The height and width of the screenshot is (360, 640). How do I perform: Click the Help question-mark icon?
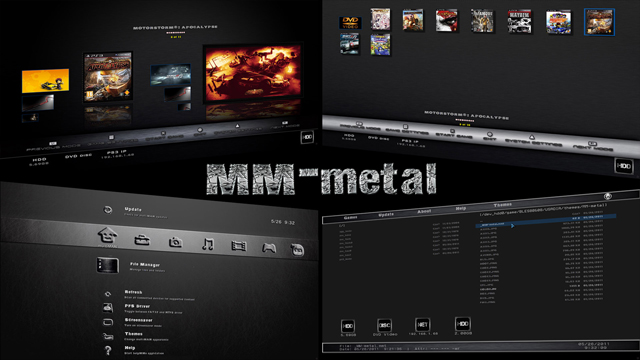[x=108, y=350]
